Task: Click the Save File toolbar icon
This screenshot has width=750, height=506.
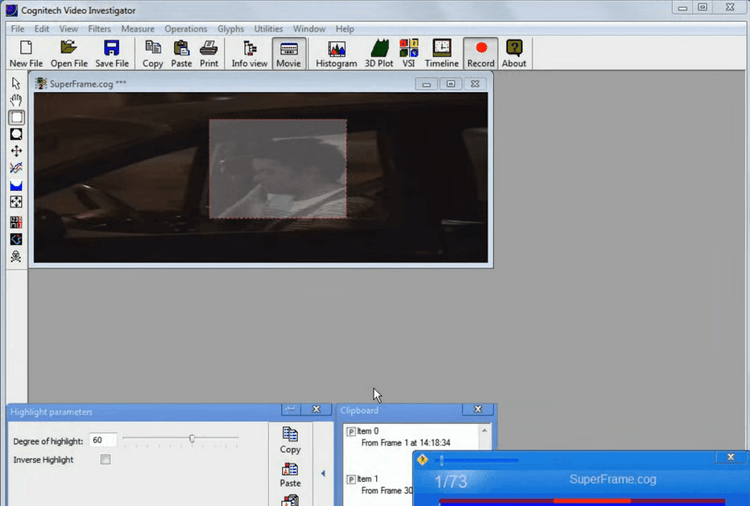Action: (111, 53)
